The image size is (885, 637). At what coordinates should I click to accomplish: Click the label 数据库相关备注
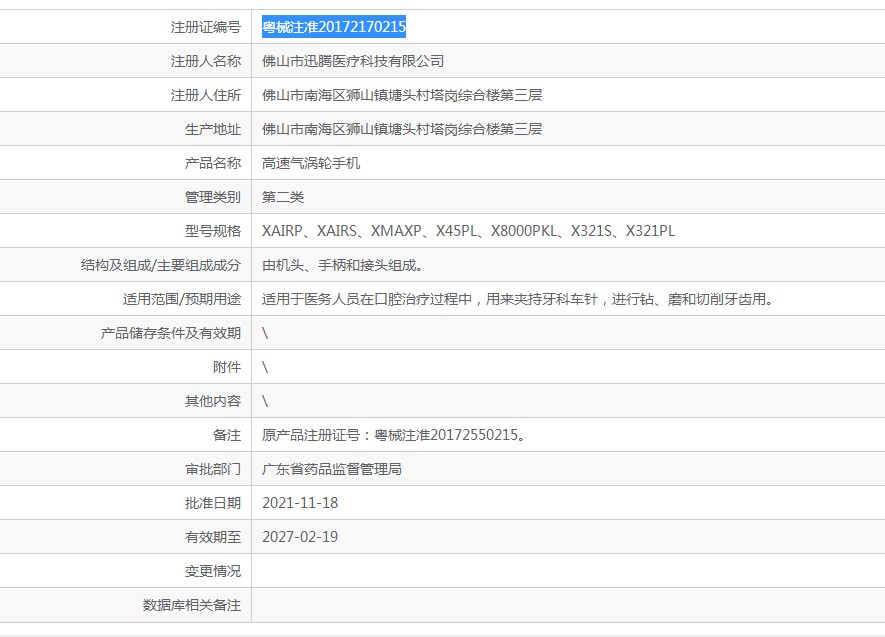tap(191, 605)
